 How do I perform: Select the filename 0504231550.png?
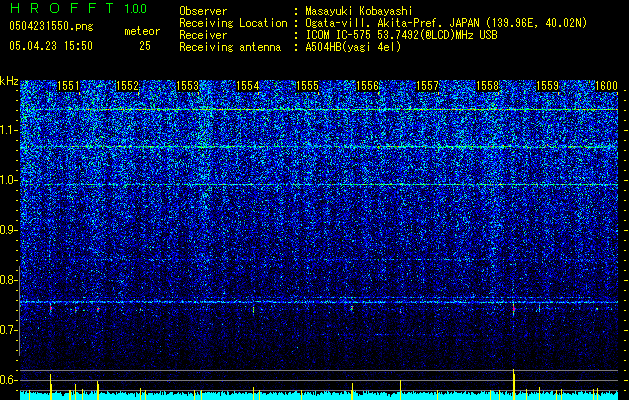click(x=51, y=27)
